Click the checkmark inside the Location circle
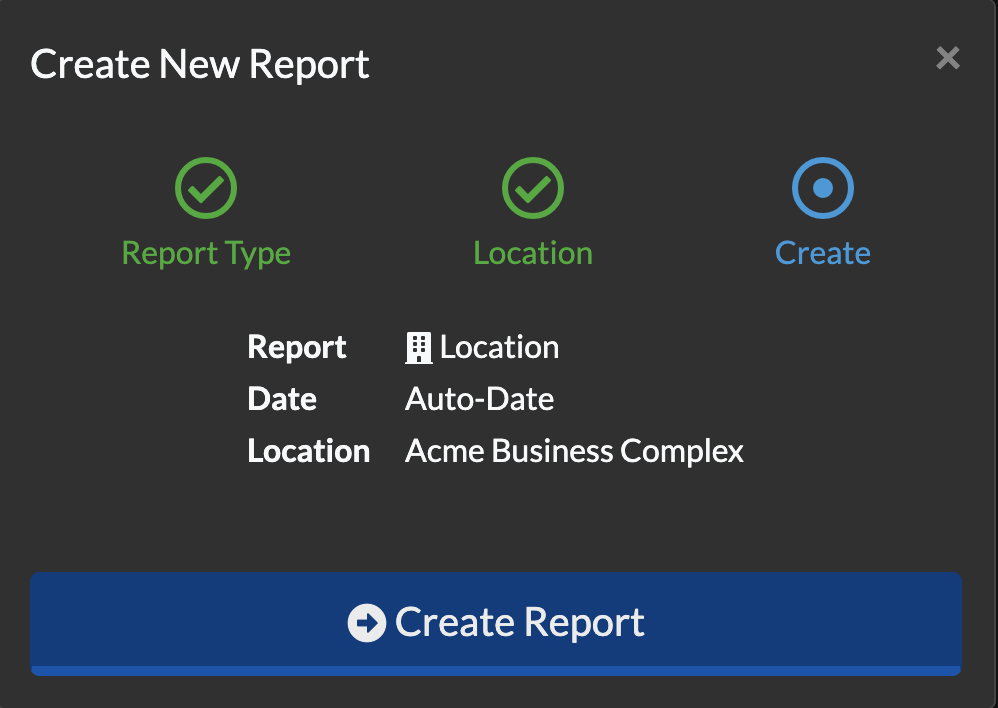Screen dimensions: 998x708 pos(533,187)
